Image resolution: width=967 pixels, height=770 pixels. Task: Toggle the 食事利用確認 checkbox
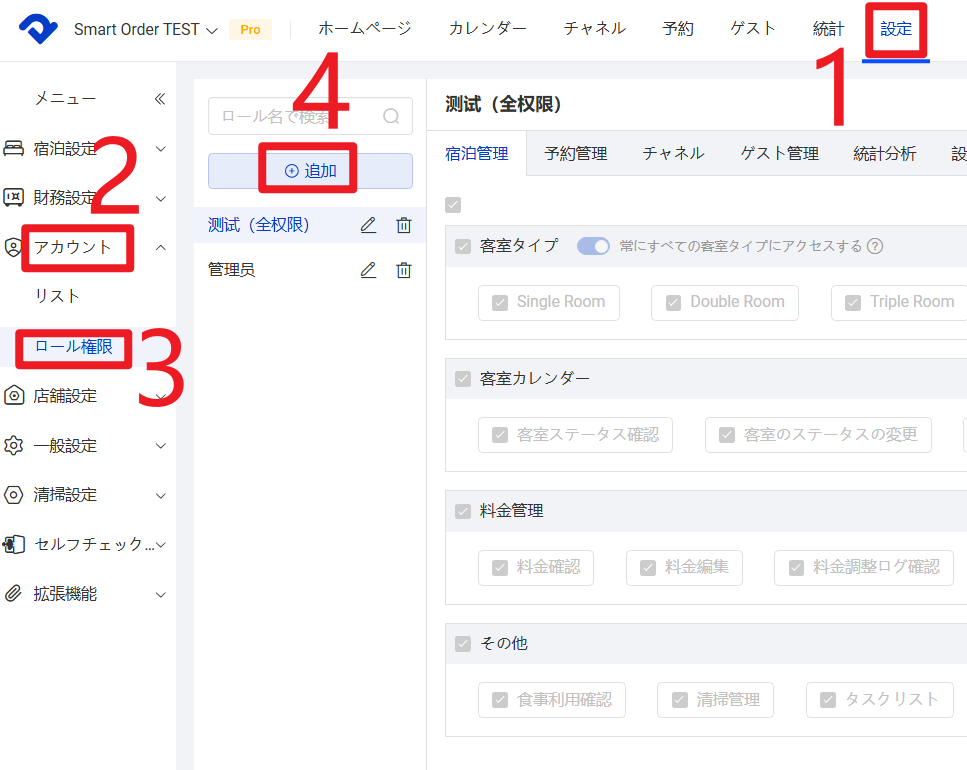click(500, 700)
